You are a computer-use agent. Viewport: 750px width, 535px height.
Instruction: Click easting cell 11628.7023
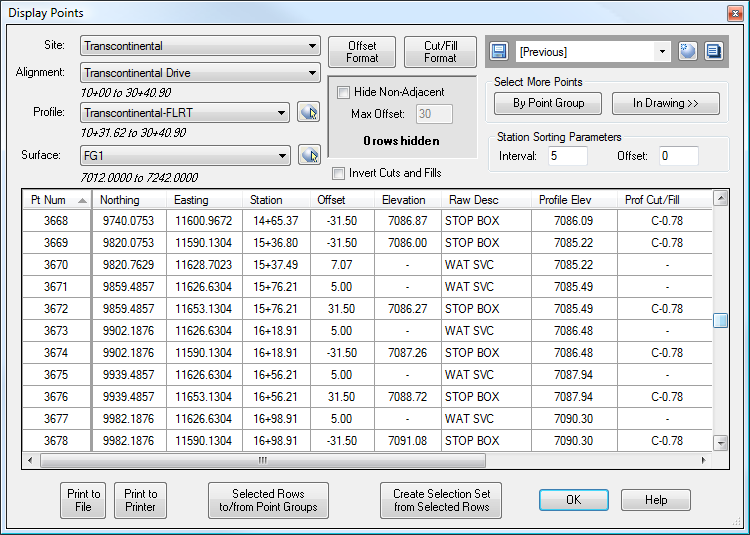tap(204, 265)
